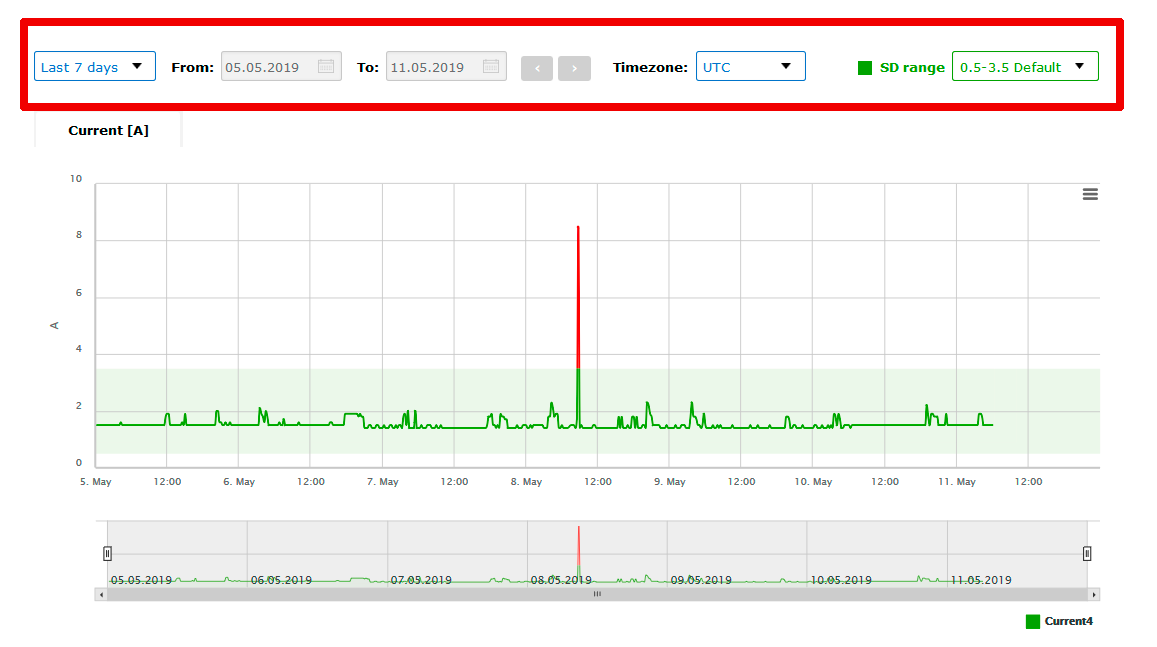Click the navigator scrollbar thumb
Screen dimensions: 1157x647
click(598, 595)
